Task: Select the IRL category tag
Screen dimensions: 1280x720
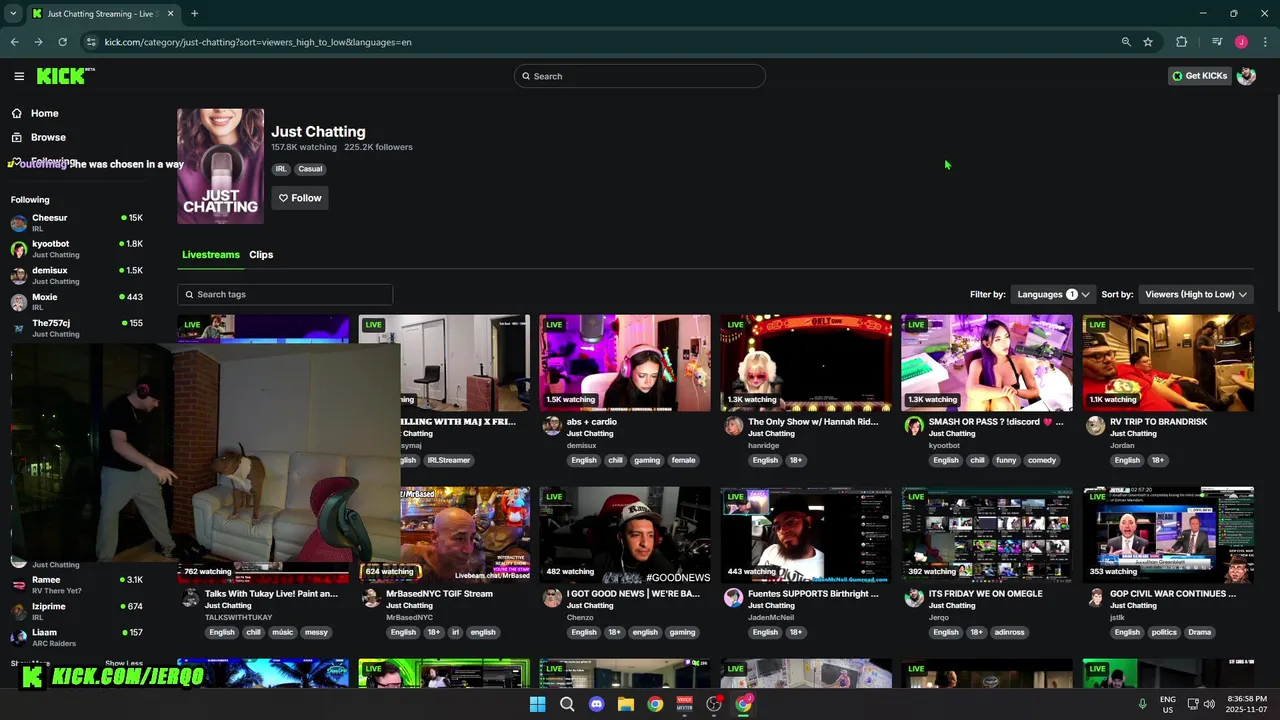Action: coord(281,169)
